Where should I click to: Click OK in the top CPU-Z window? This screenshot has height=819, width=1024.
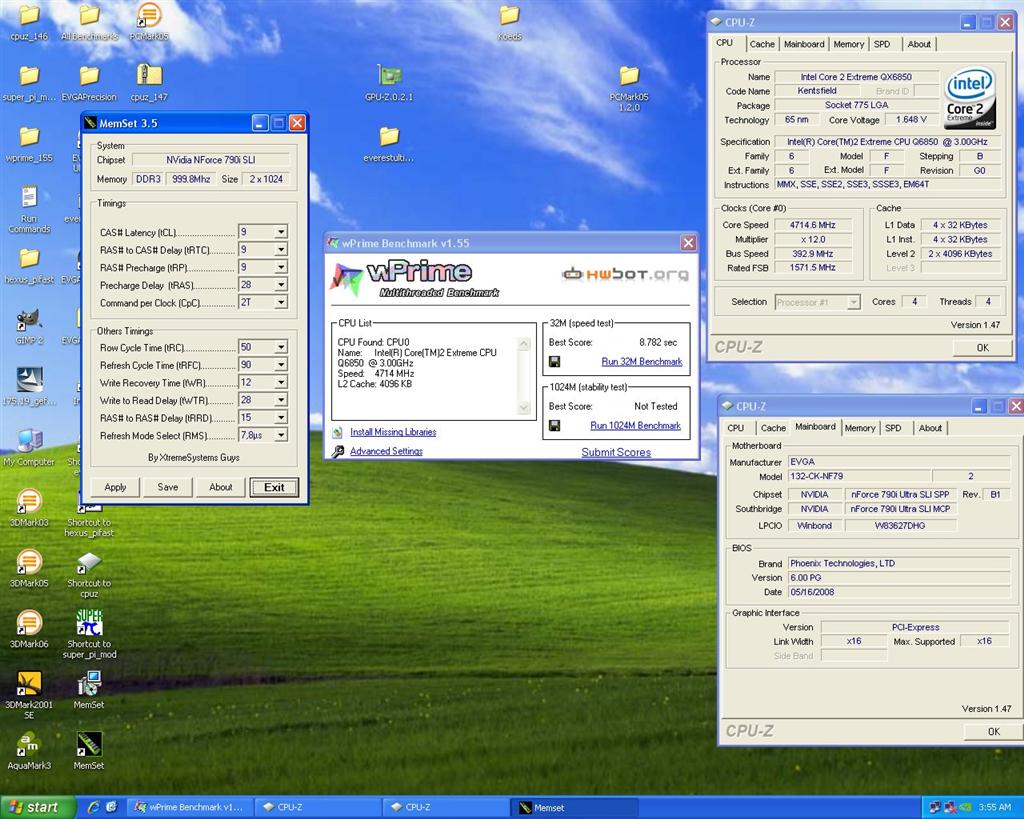tap(982, 347)
